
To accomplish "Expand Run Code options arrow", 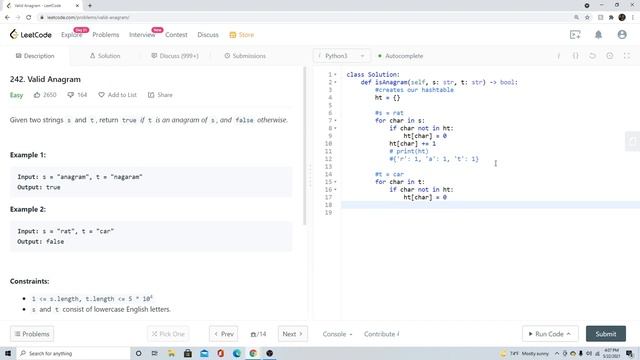I will tap(569, 334).
